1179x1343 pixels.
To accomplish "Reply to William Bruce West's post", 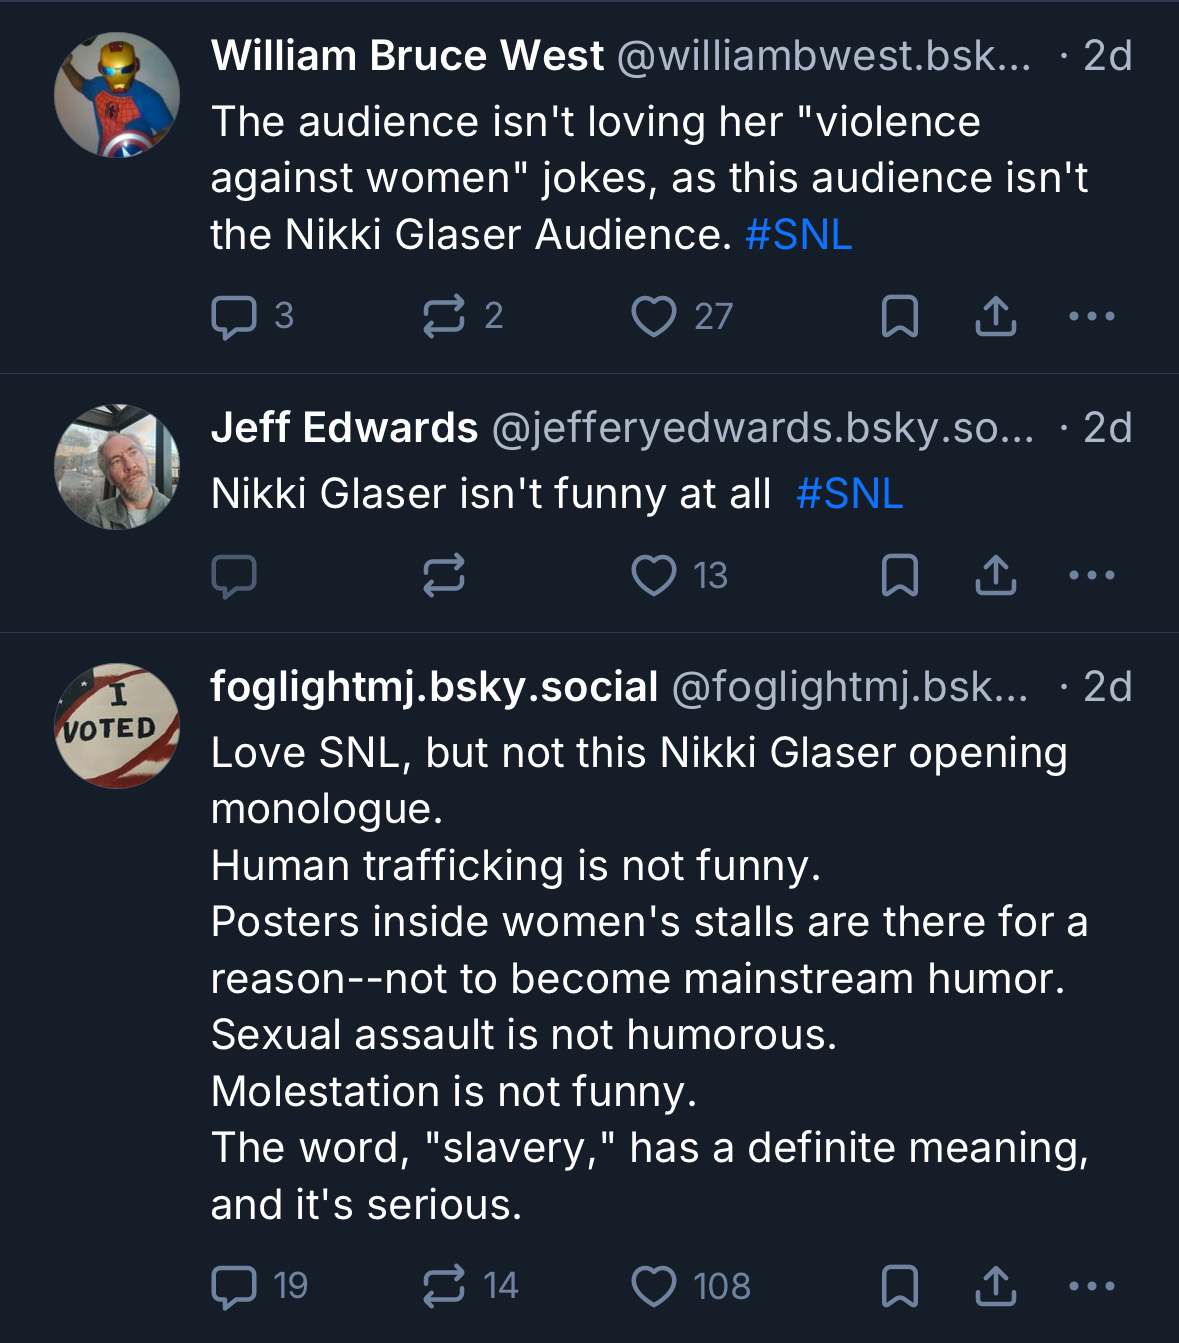I will [x=234, y=317].
